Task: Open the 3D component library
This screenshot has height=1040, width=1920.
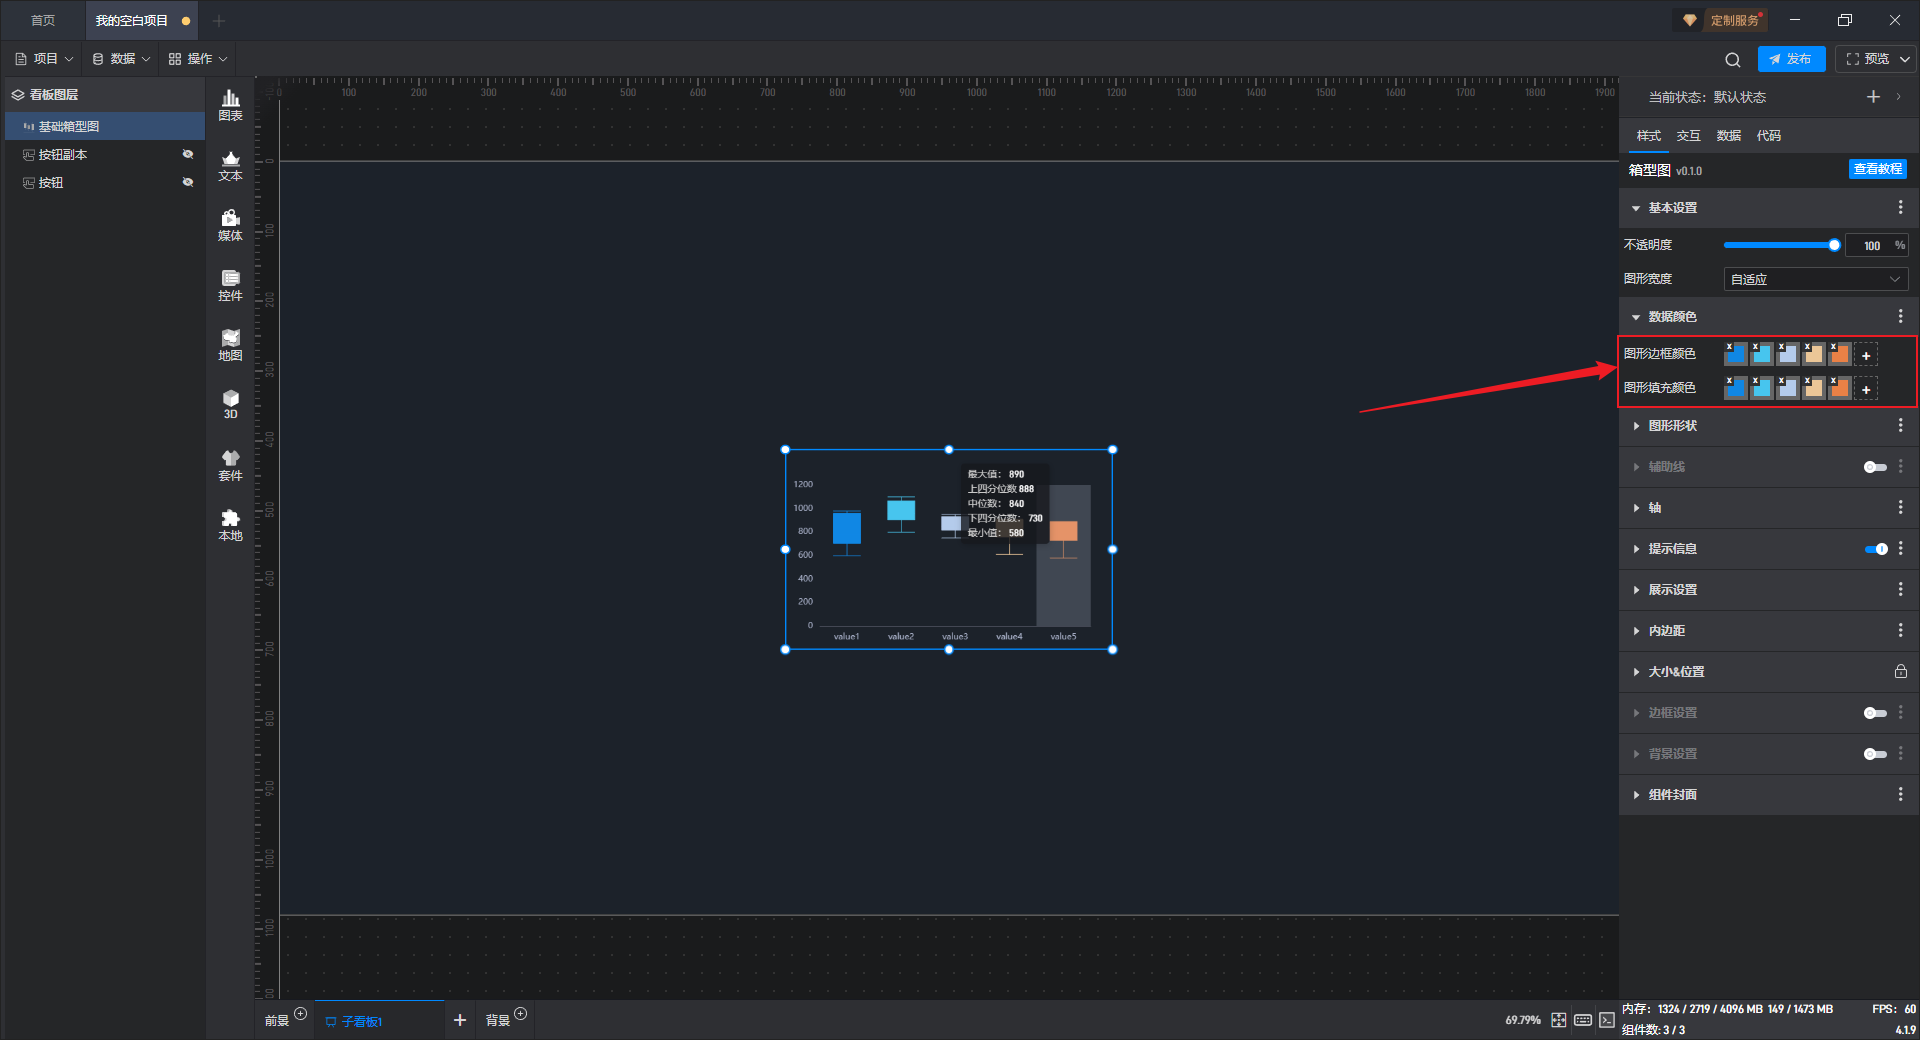Action: coord(230,404)
